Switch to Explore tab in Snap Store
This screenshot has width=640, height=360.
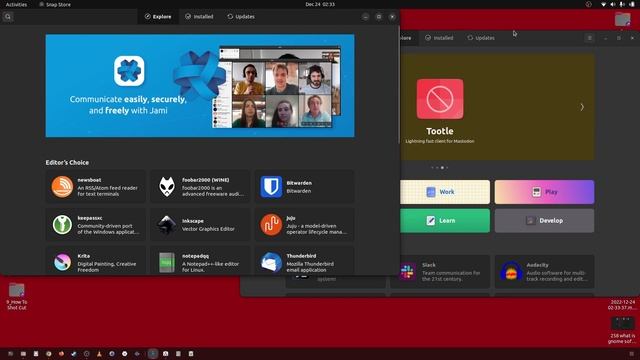pos(158,17)
